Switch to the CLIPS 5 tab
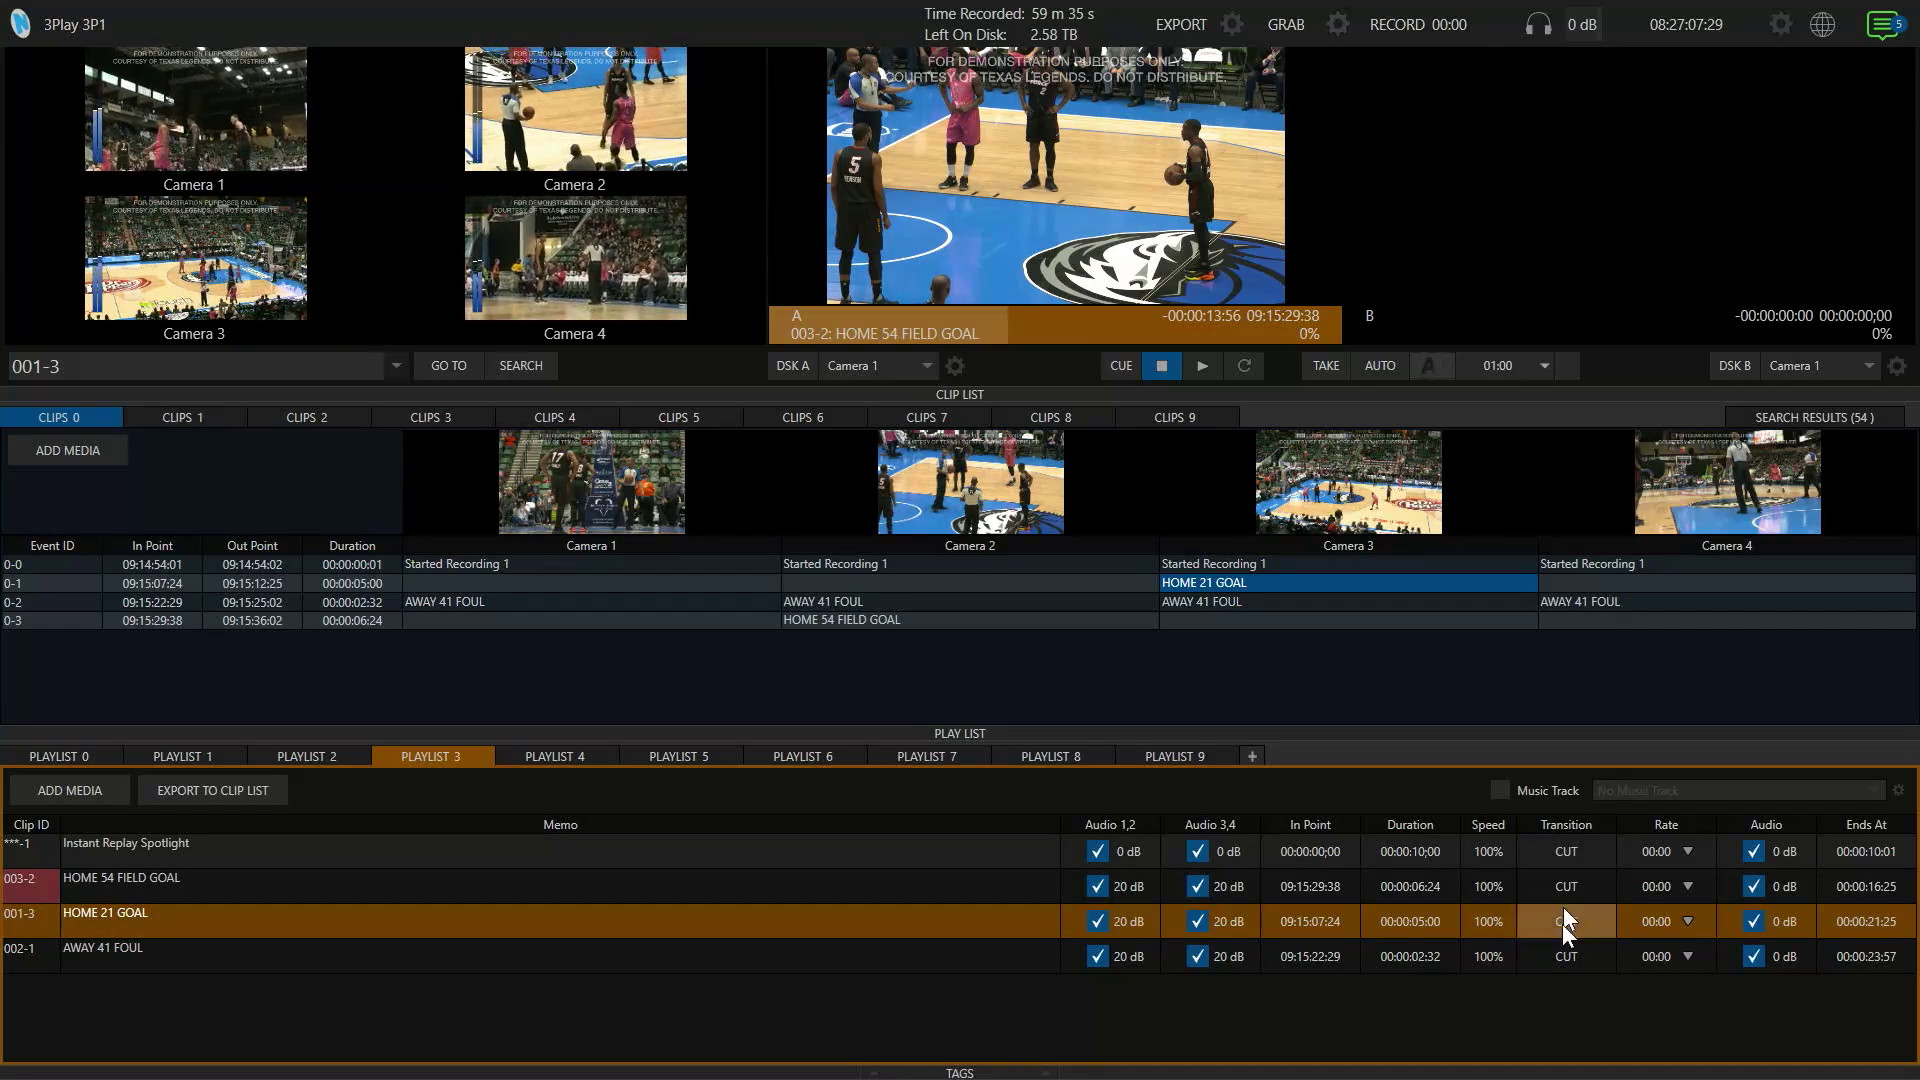Viewport: 1920px width, 1080px height. [679, 418]
